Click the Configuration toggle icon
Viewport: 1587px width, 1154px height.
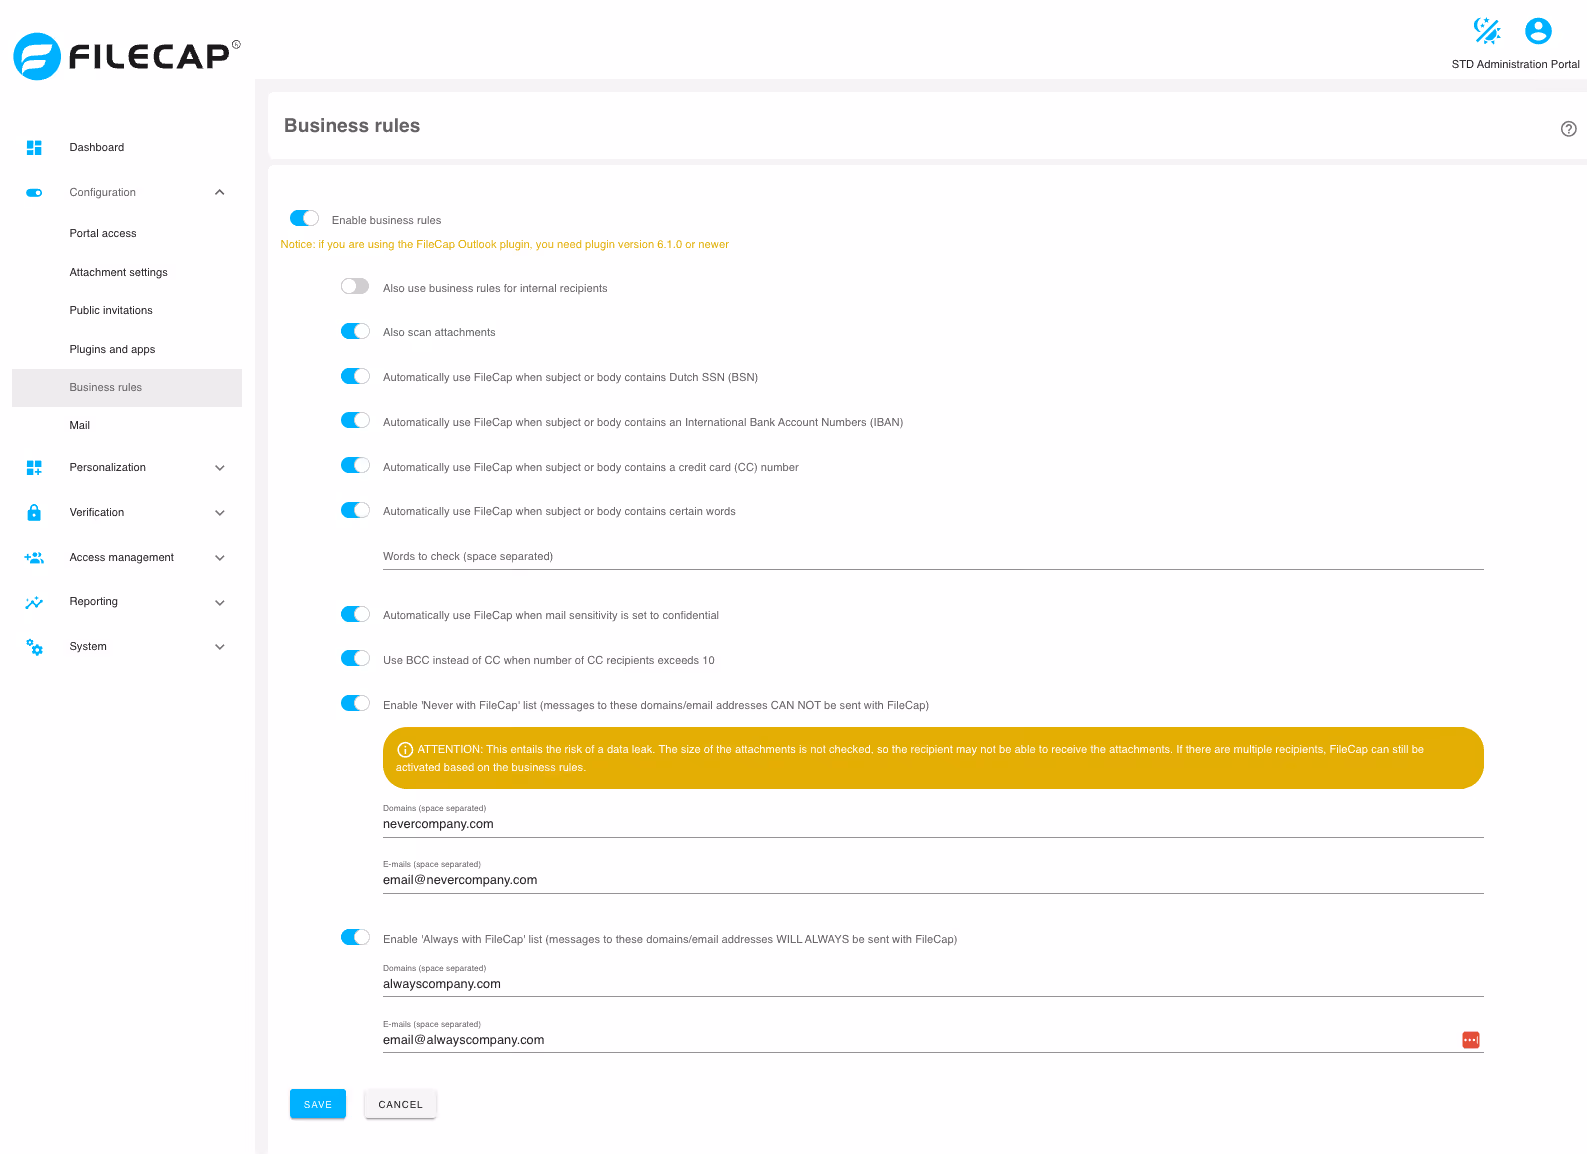tap(34, 193)
